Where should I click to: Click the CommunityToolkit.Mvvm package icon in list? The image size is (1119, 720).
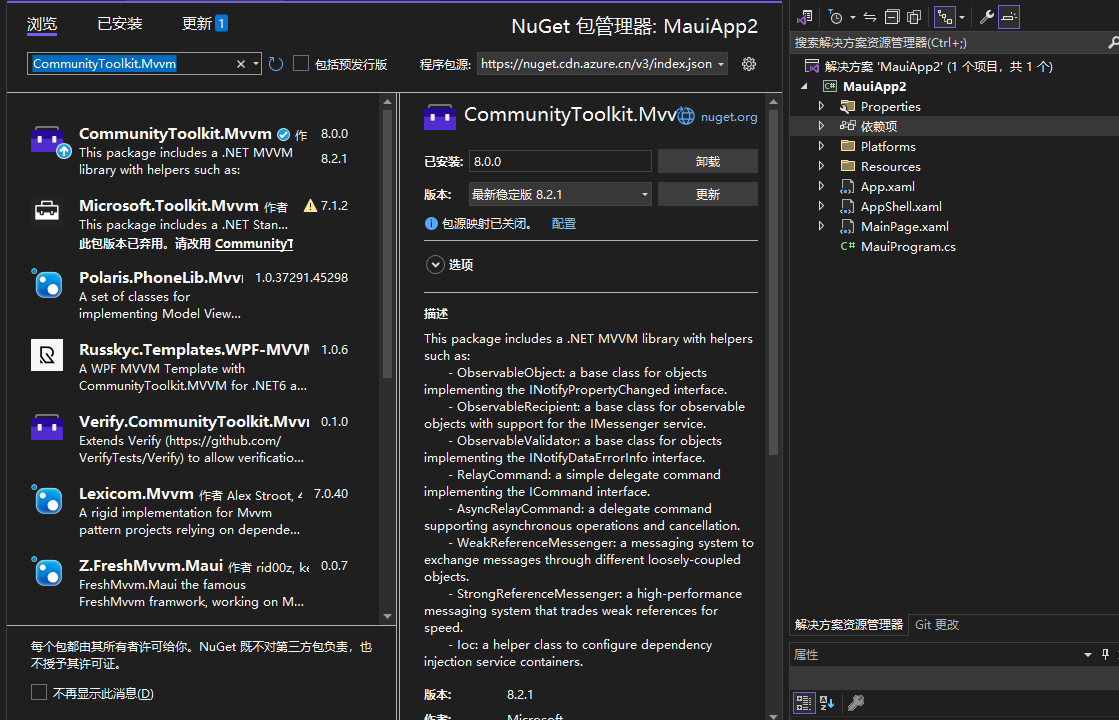[x=48, y=141]
